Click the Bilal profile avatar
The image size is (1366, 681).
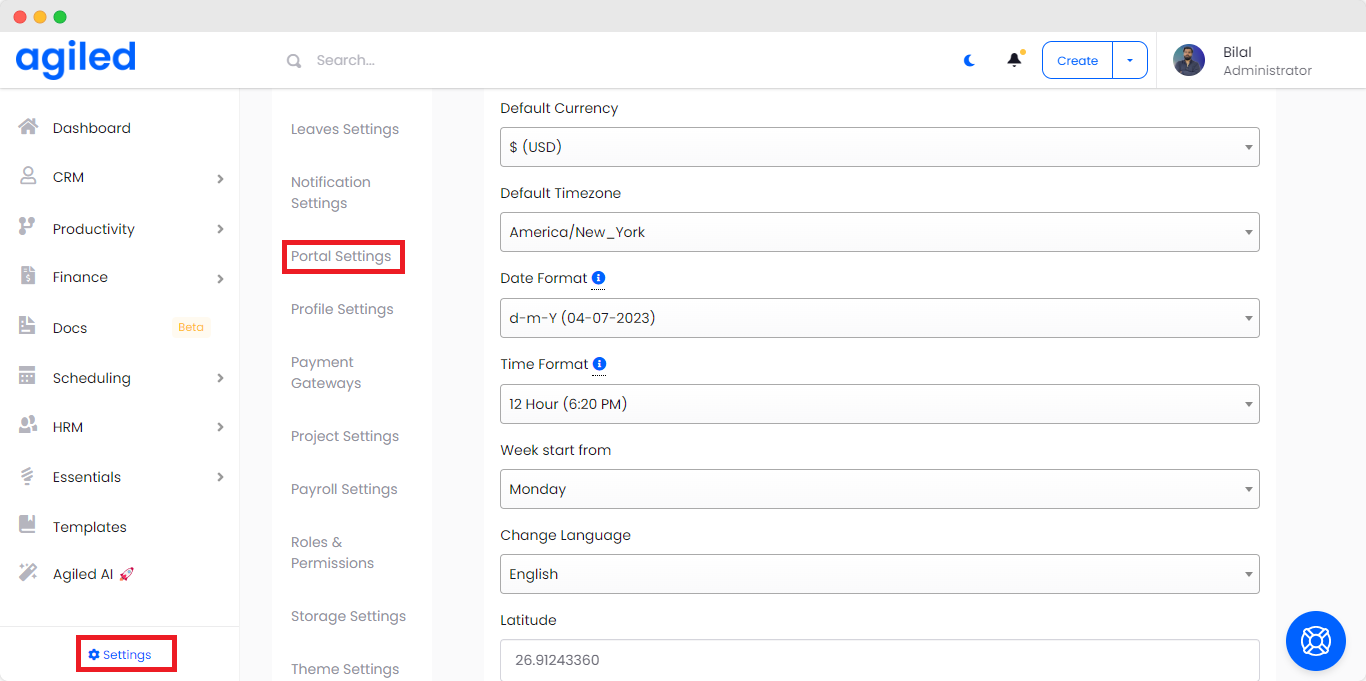1188,60
